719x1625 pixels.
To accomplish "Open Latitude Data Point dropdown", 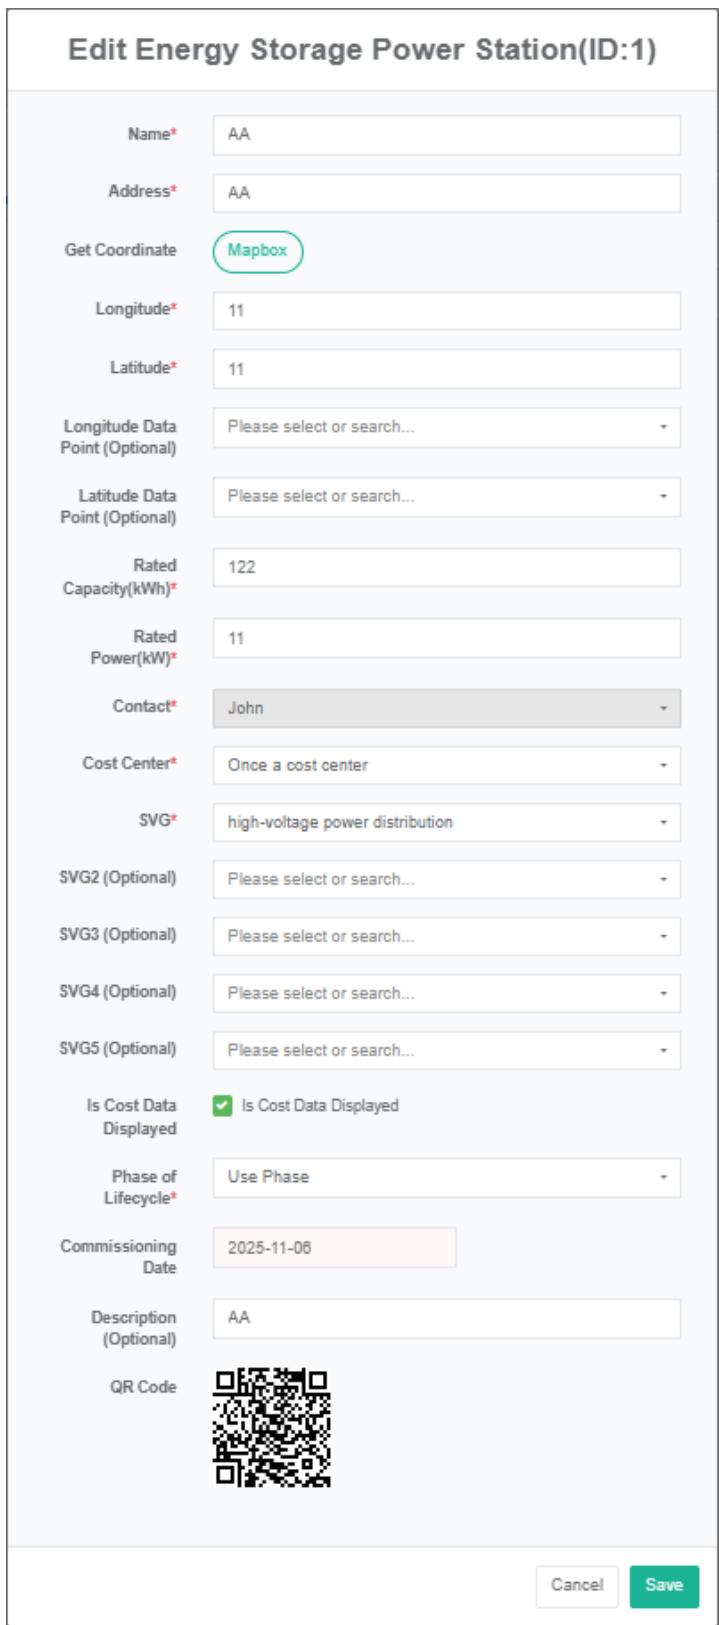I will (446, 497).
